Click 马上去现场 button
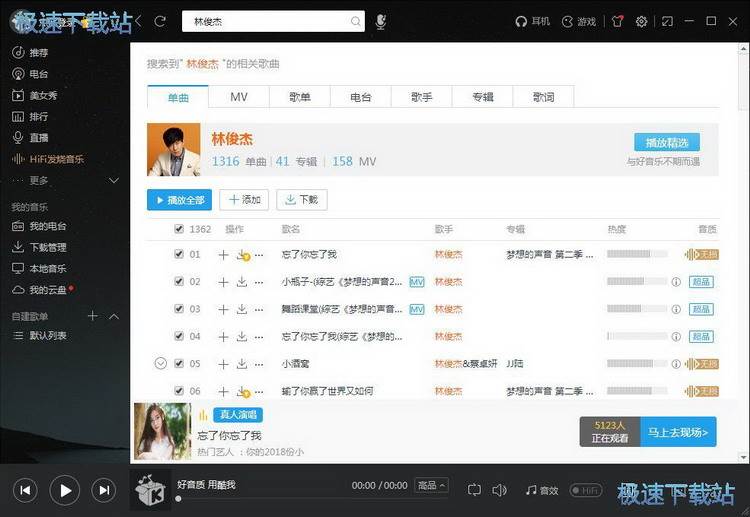The width and height of the screenshot is (750, 517). (x=678, y=432)
